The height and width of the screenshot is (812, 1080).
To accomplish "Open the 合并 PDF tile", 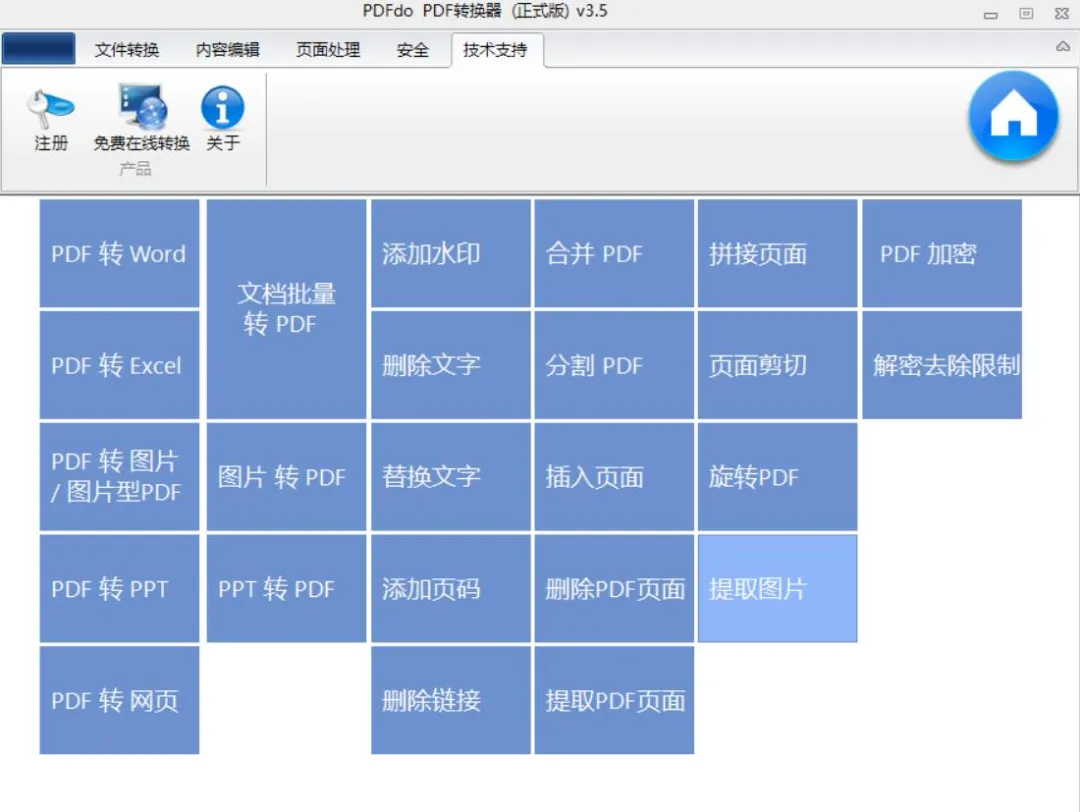I will click(x=614, y=253).
